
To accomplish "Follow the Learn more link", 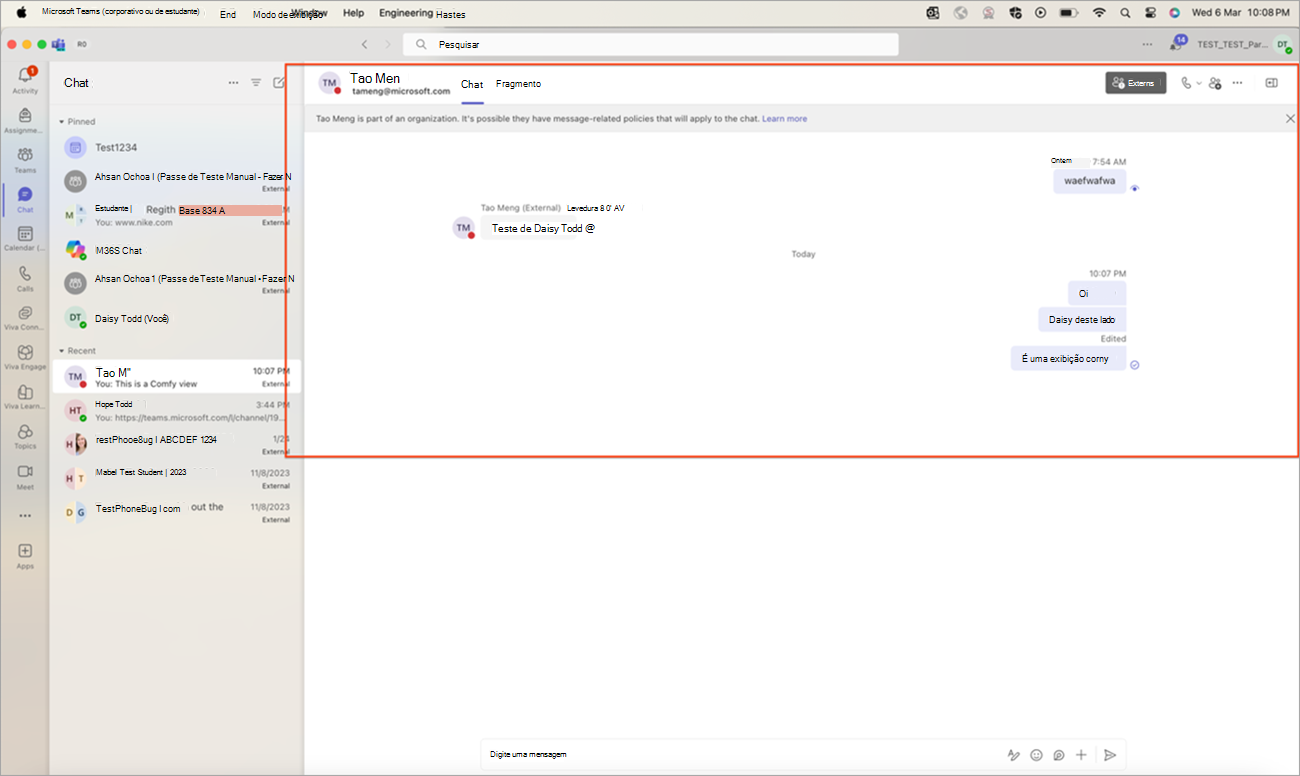I will click(x=784, y=118).
